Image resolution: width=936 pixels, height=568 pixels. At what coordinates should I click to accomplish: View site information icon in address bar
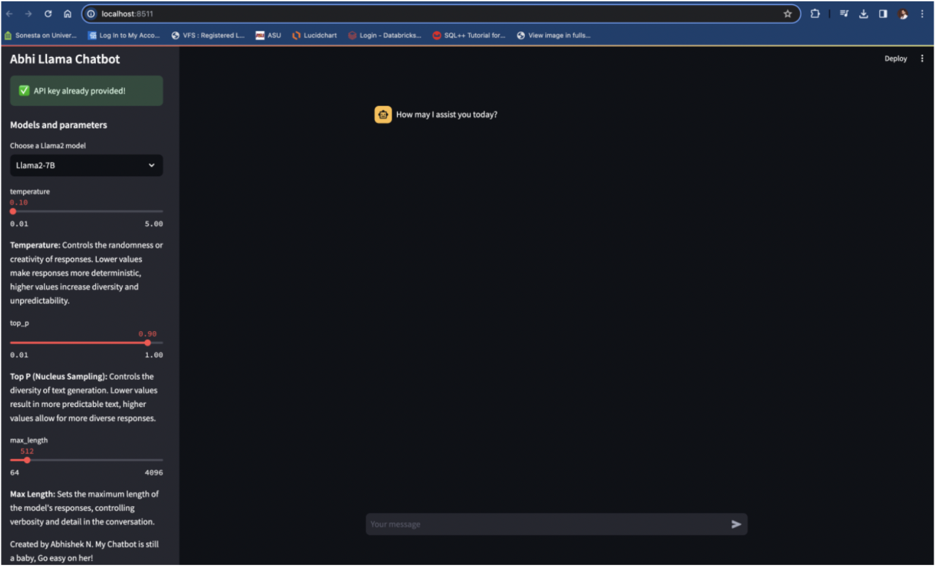[91, 14]
